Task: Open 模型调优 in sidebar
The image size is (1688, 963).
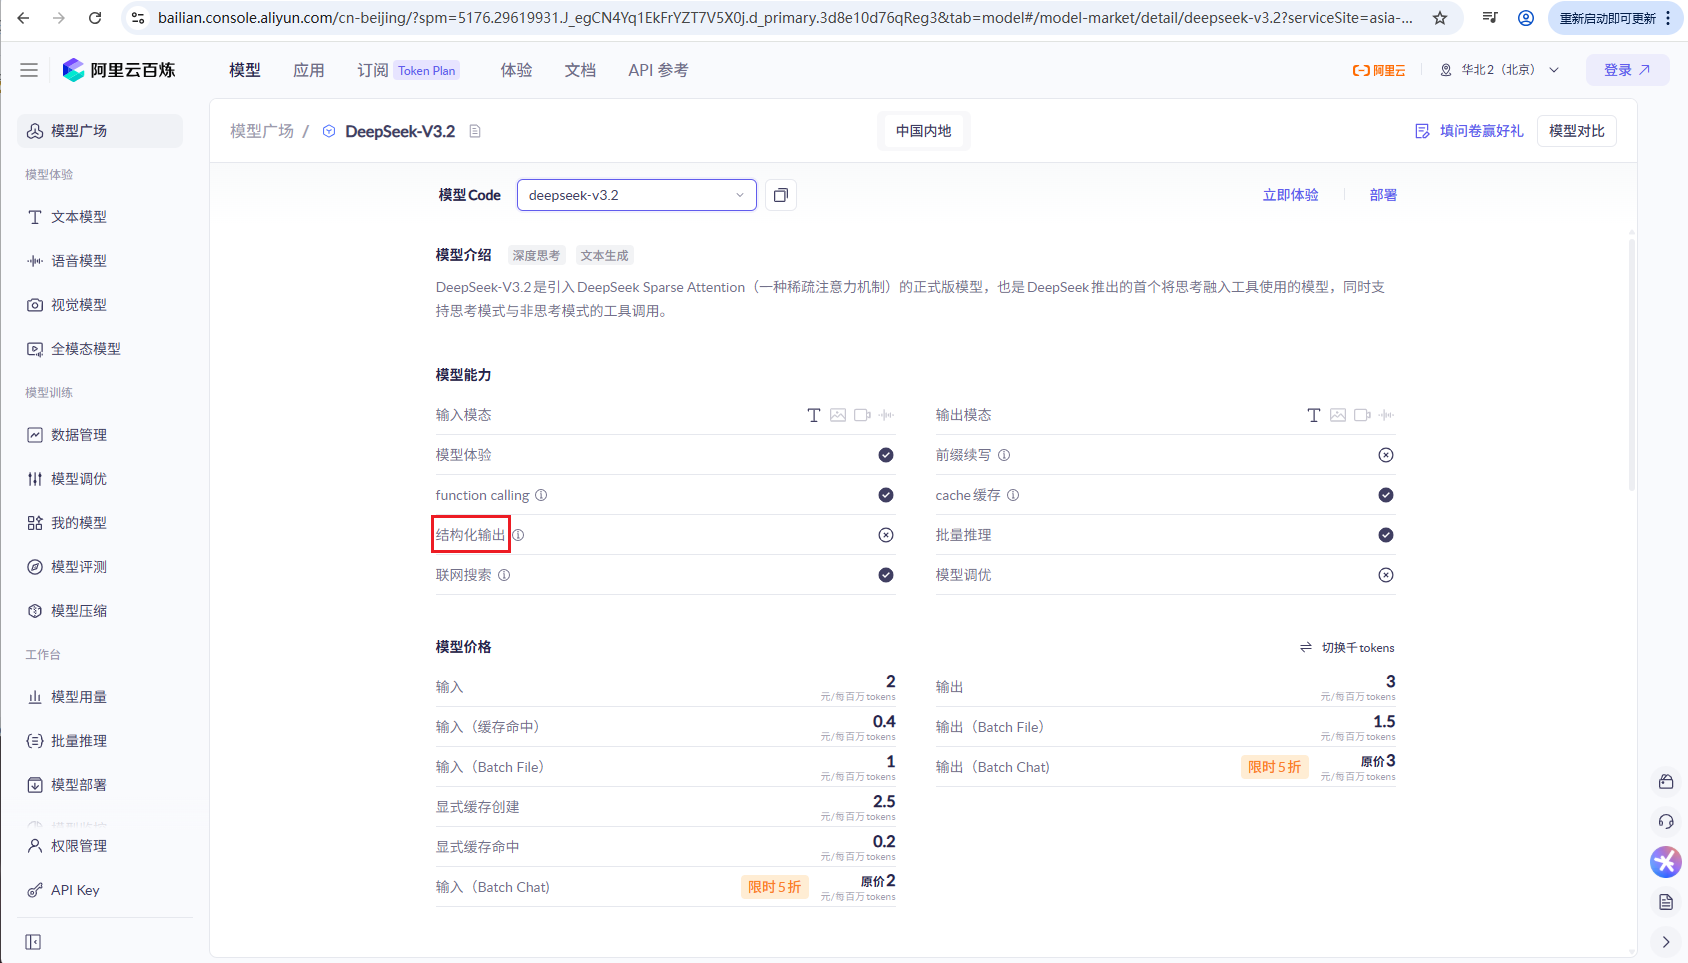Action: (x=100, y=479)
